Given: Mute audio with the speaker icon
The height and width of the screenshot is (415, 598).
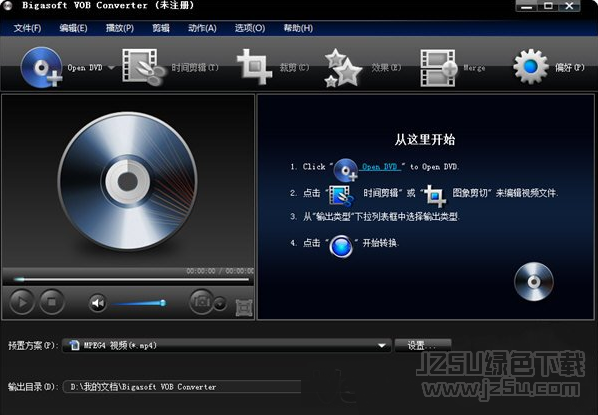Looking at the screenshot, I should pos(98,303).
